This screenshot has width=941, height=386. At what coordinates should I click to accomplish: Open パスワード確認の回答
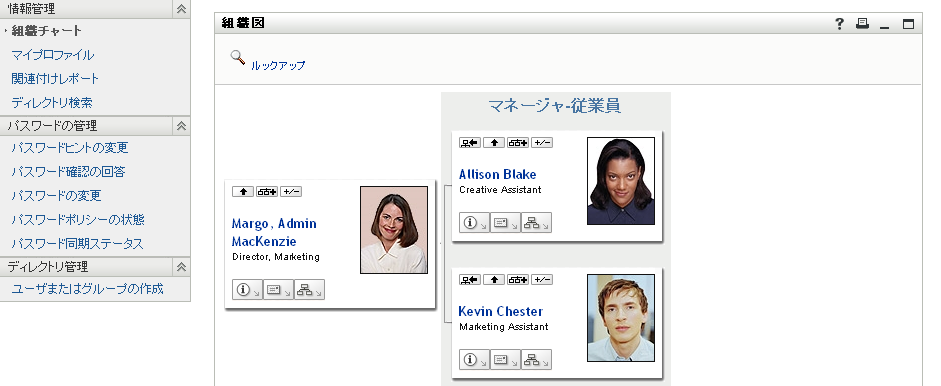pos(68,172)
